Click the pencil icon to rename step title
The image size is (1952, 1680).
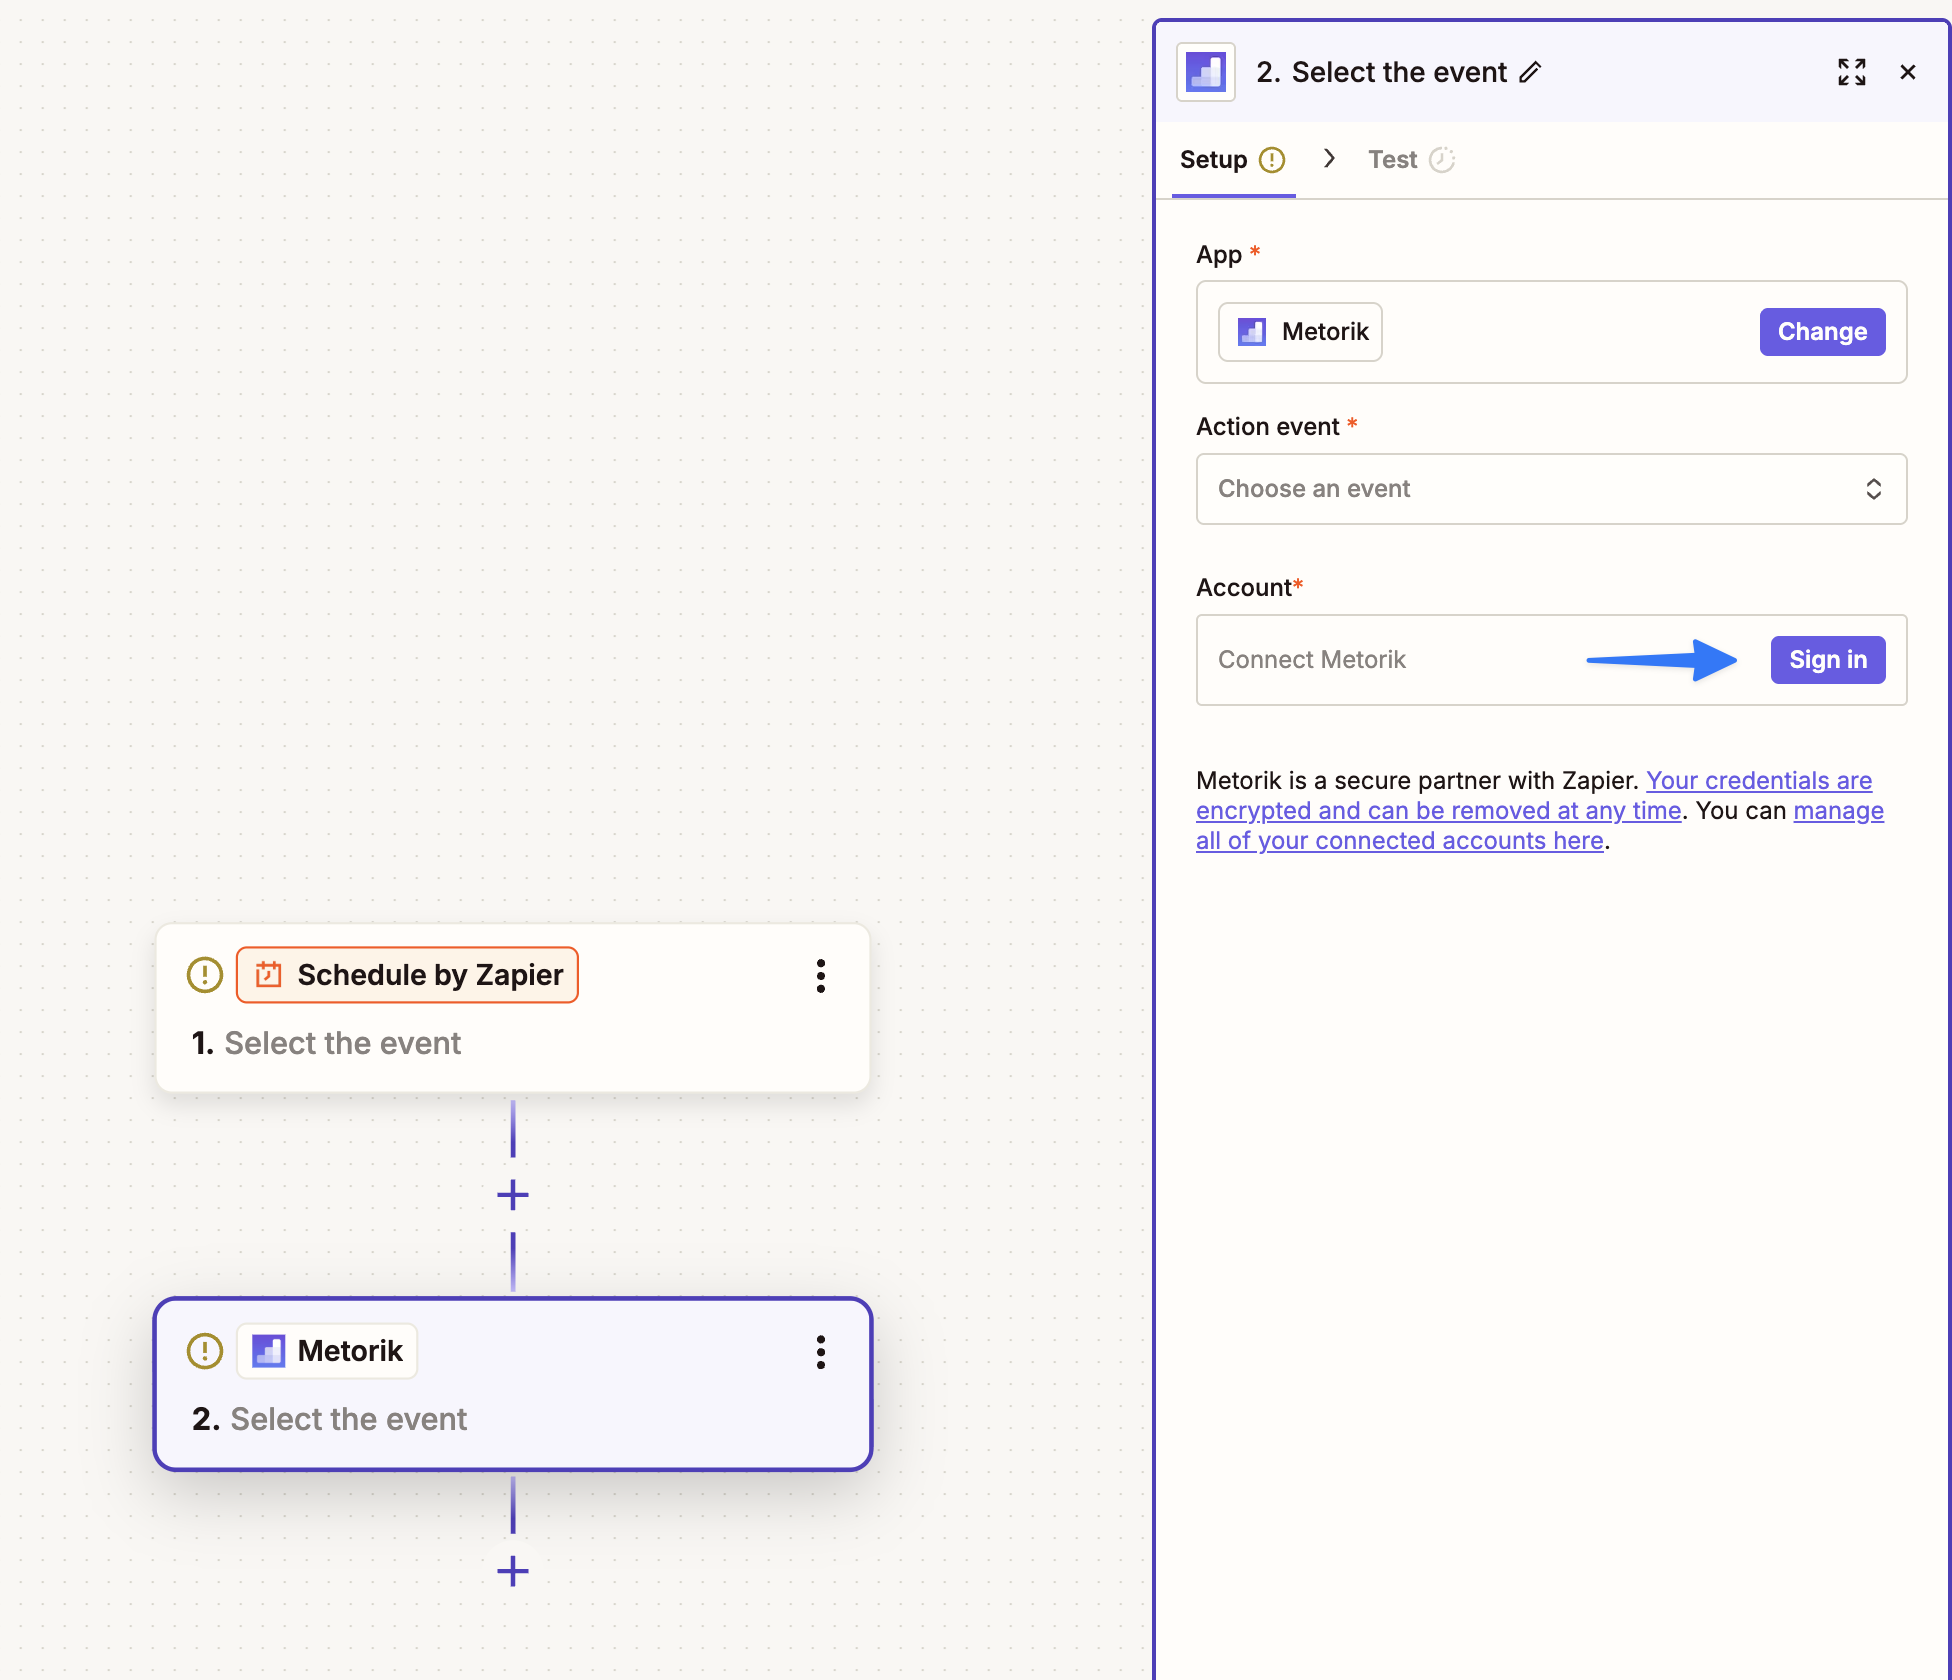tap(1530, 72)
